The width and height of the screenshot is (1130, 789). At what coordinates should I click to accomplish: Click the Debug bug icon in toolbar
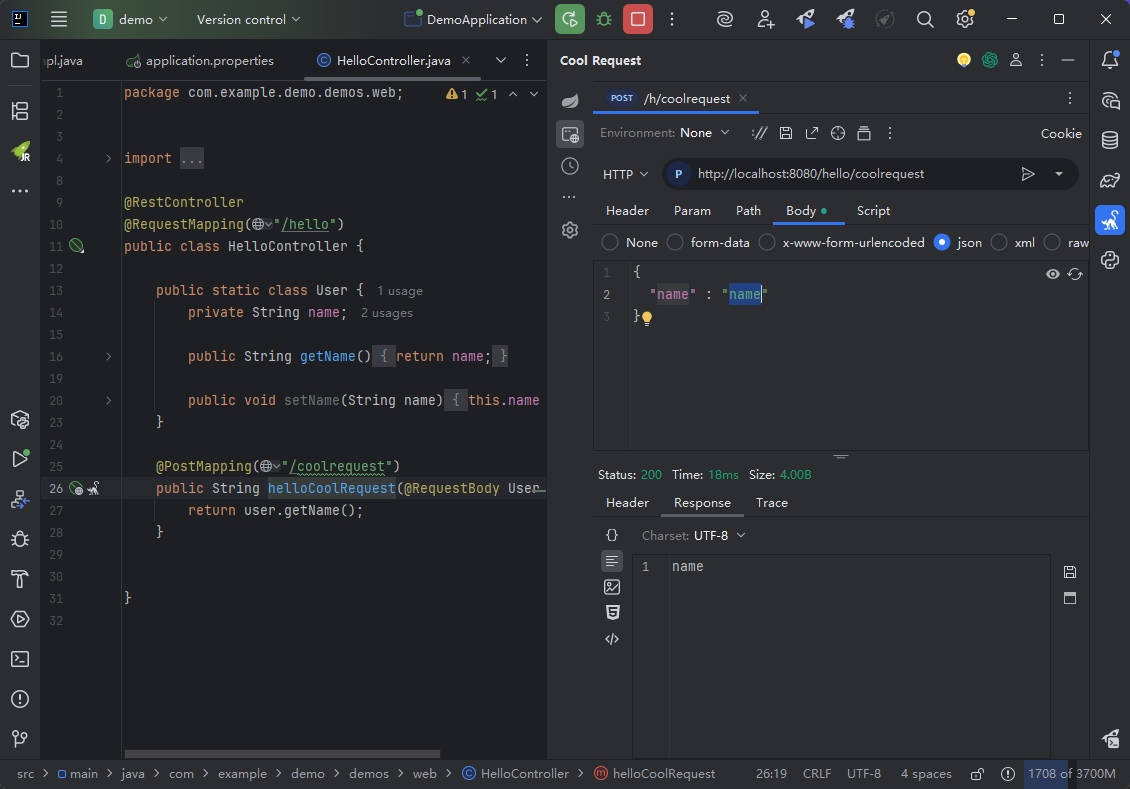point(603,19)
